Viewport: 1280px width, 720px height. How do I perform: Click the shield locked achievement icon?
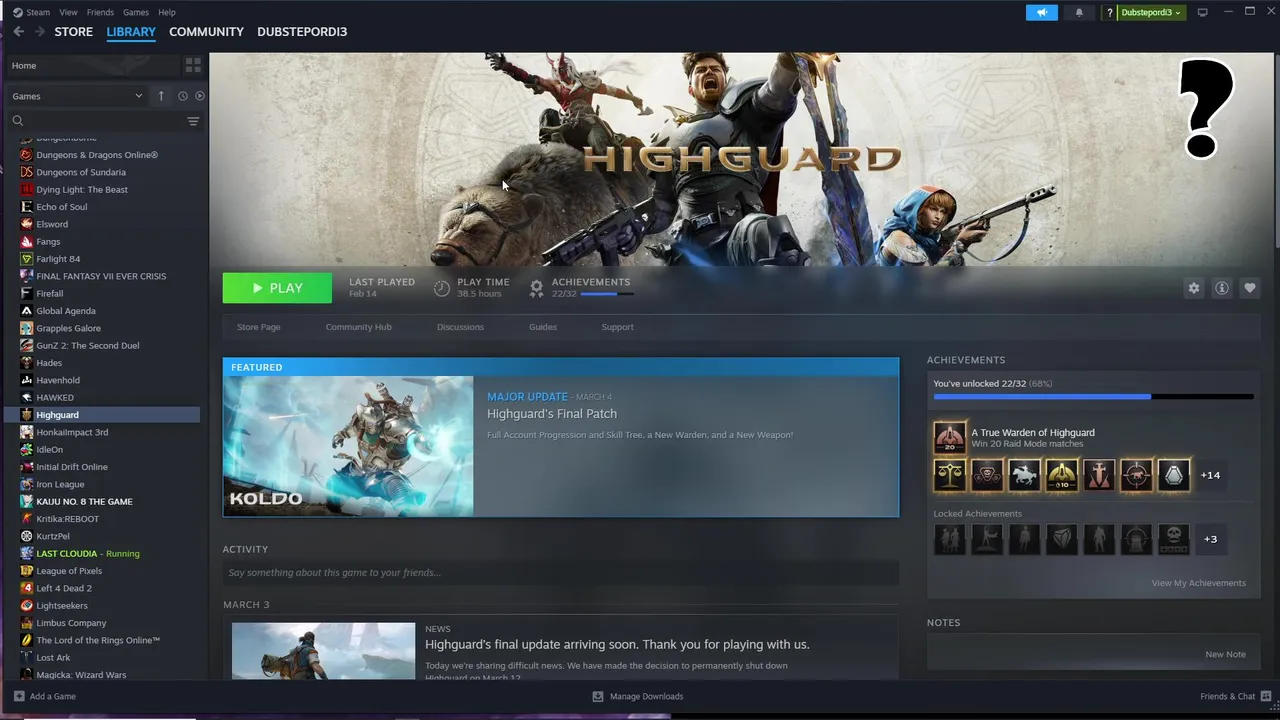pyautogui.click(x=1062, y=539)
